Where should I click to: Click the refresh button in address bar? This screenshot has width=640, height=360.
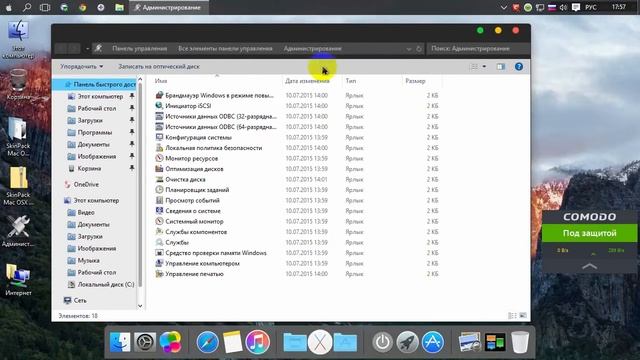pyautogui.click(x=419, y=49)
